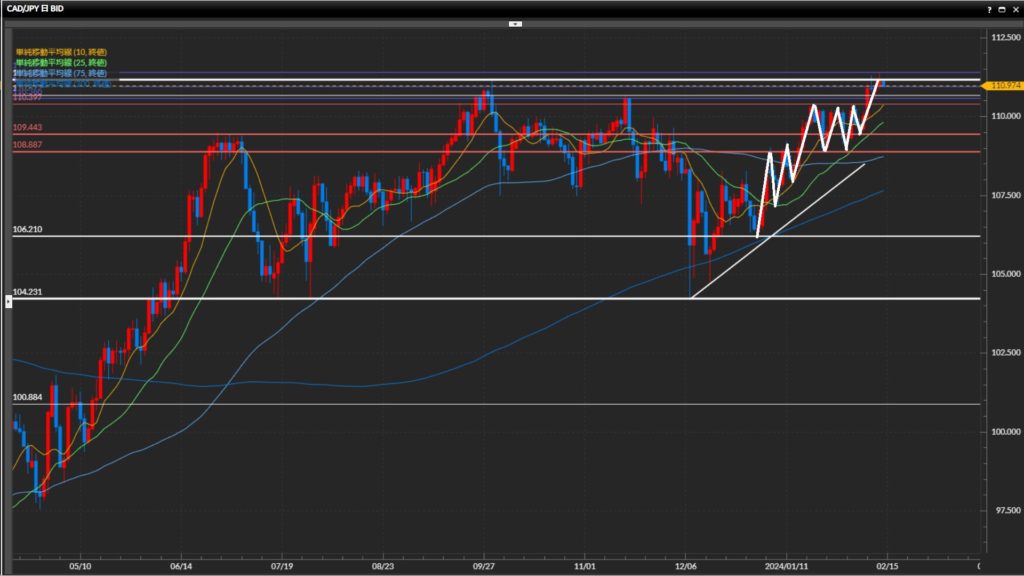The image size is (1024, 576).
Task: Maximize the CAD/JPY chart window
Action: coord(1002,8)
